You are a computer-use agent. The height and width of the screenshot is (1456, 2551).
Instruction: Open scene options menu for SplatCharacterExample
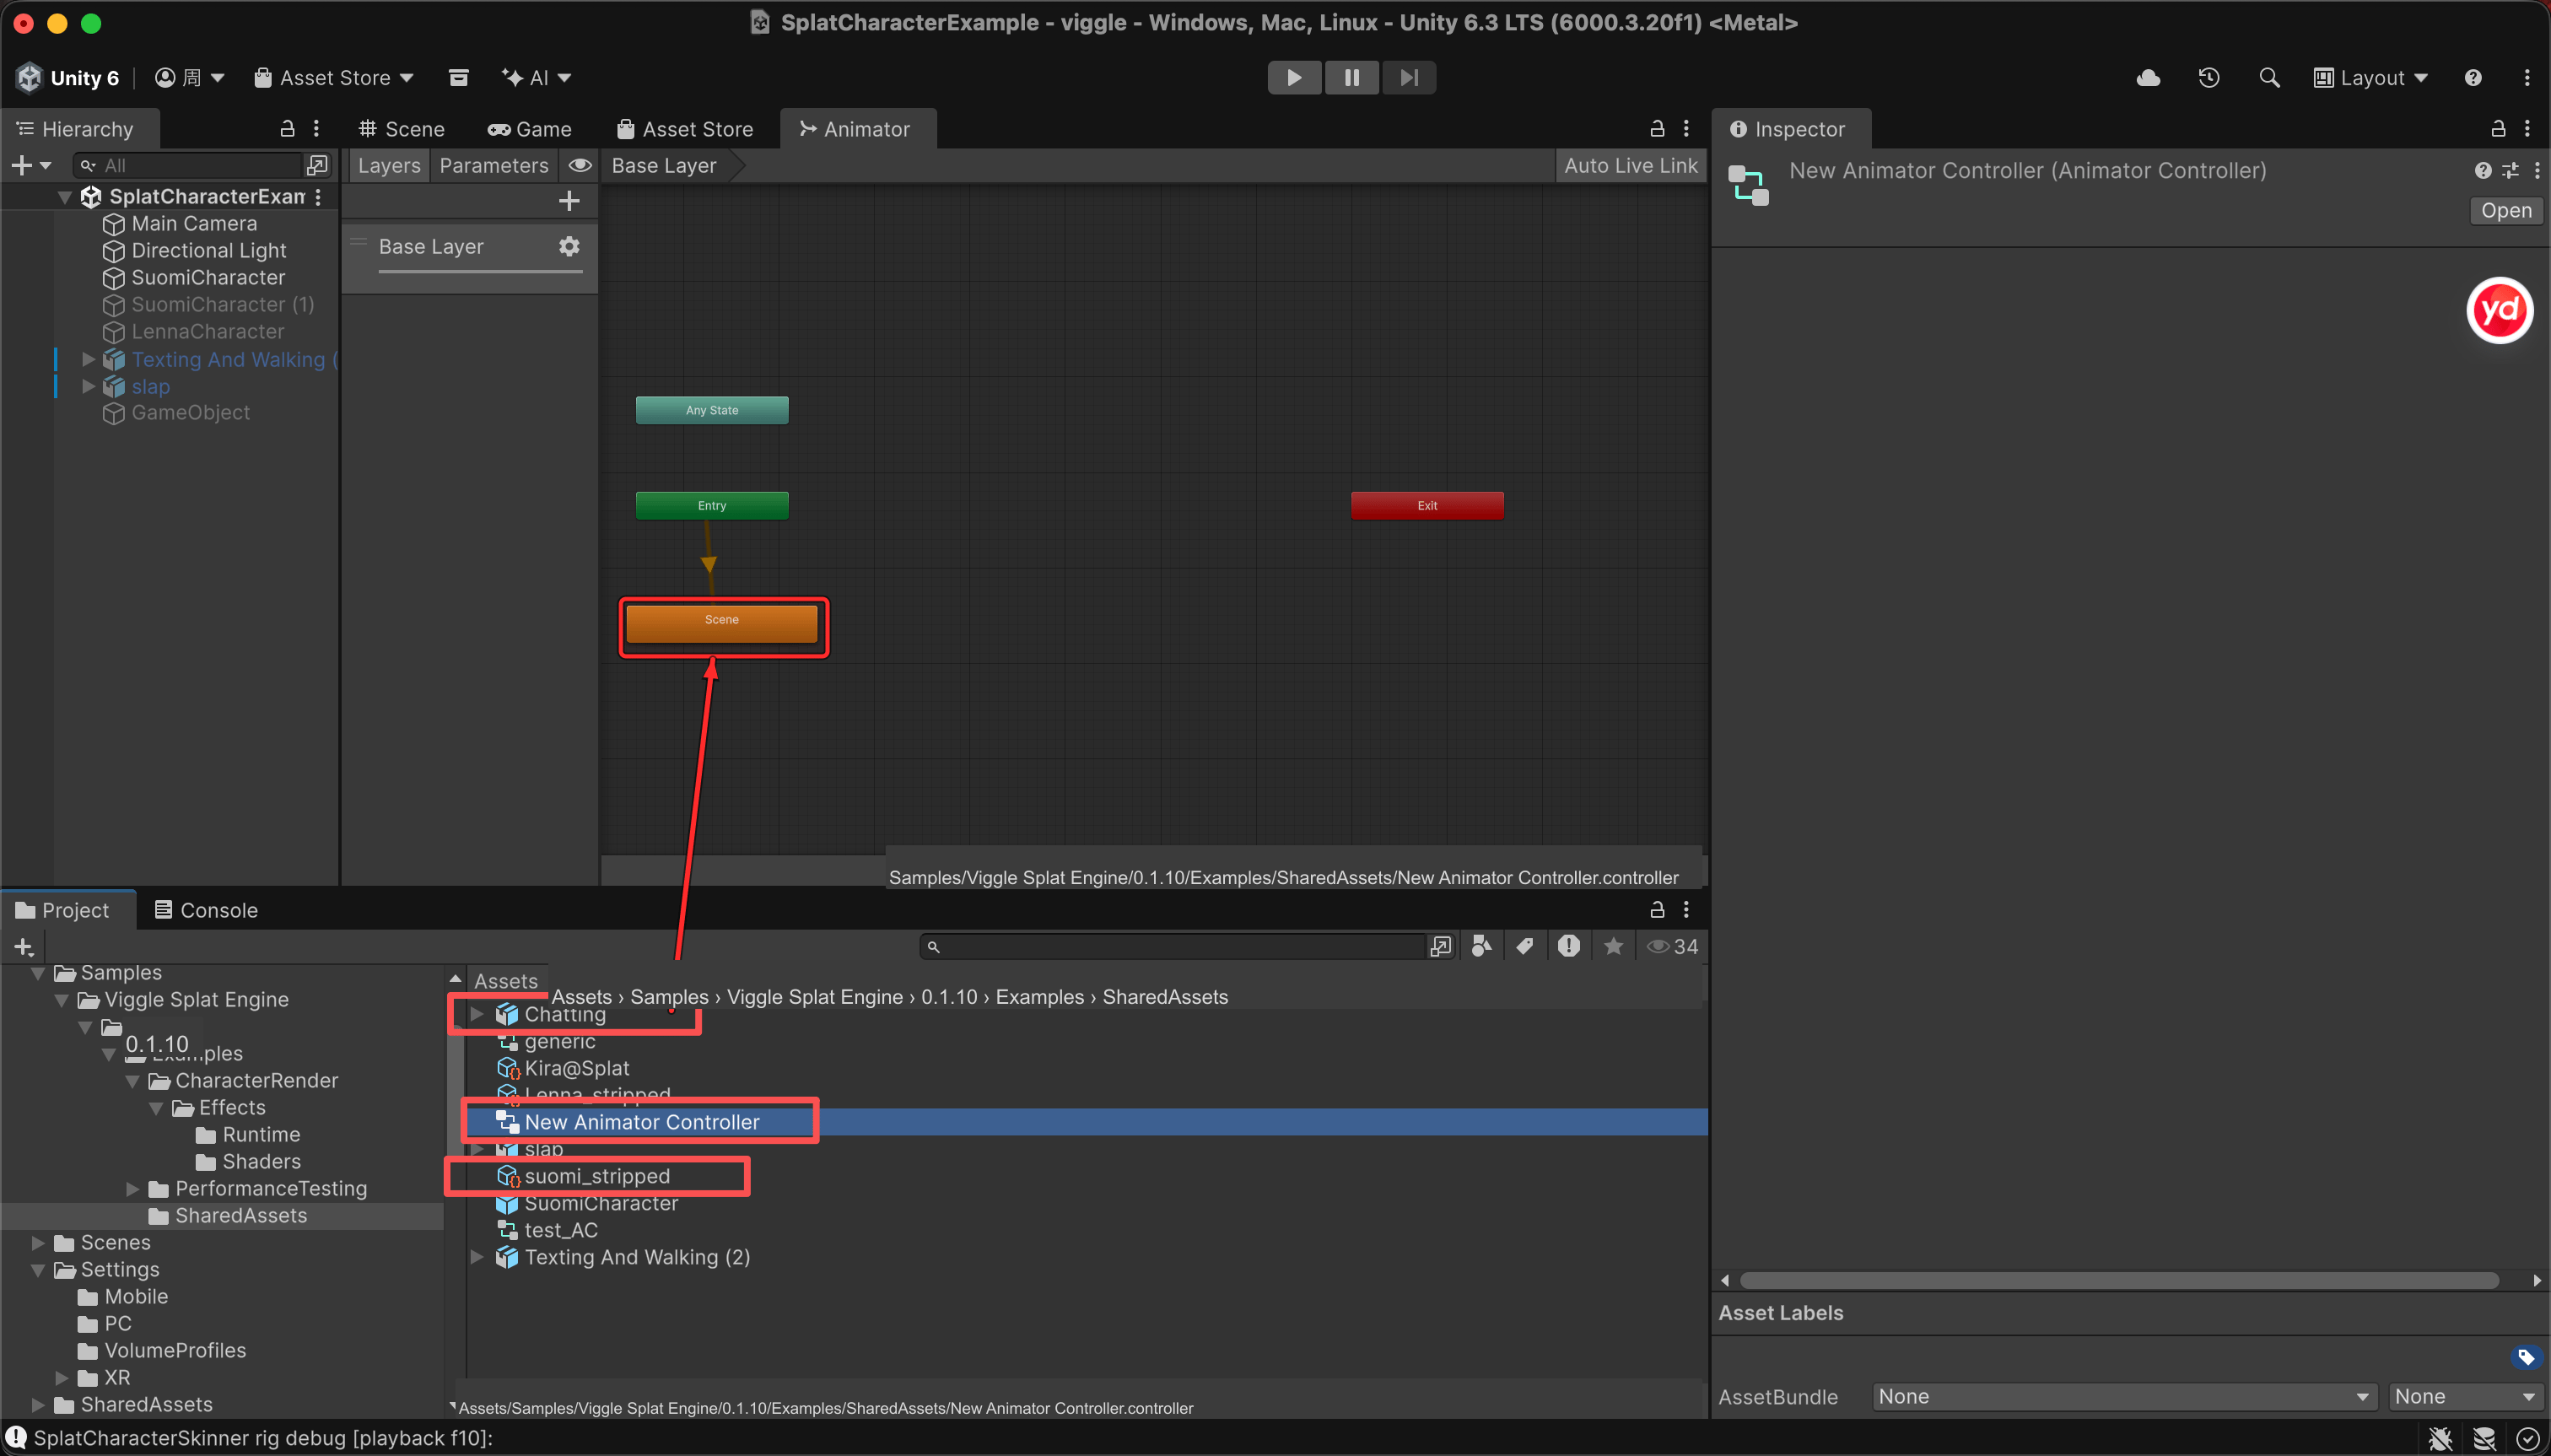click(x=318, y=197)
